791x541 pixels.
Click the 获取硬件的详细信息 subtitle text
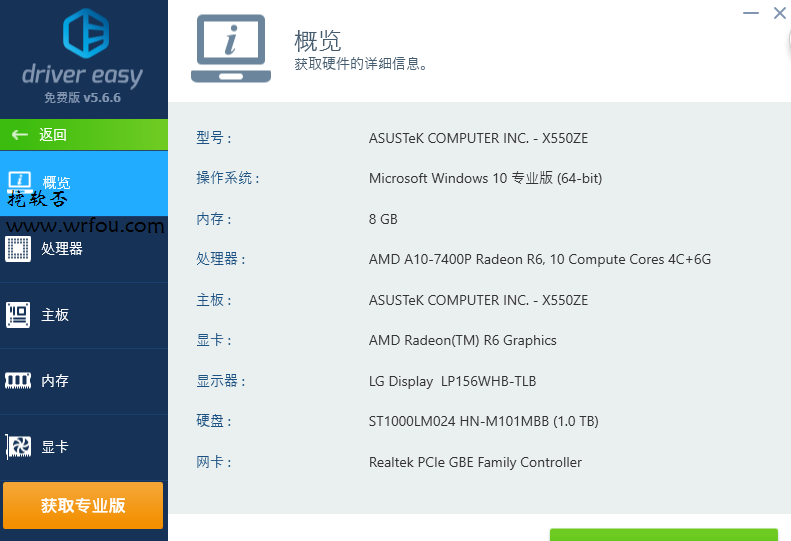tap(361, 64)
